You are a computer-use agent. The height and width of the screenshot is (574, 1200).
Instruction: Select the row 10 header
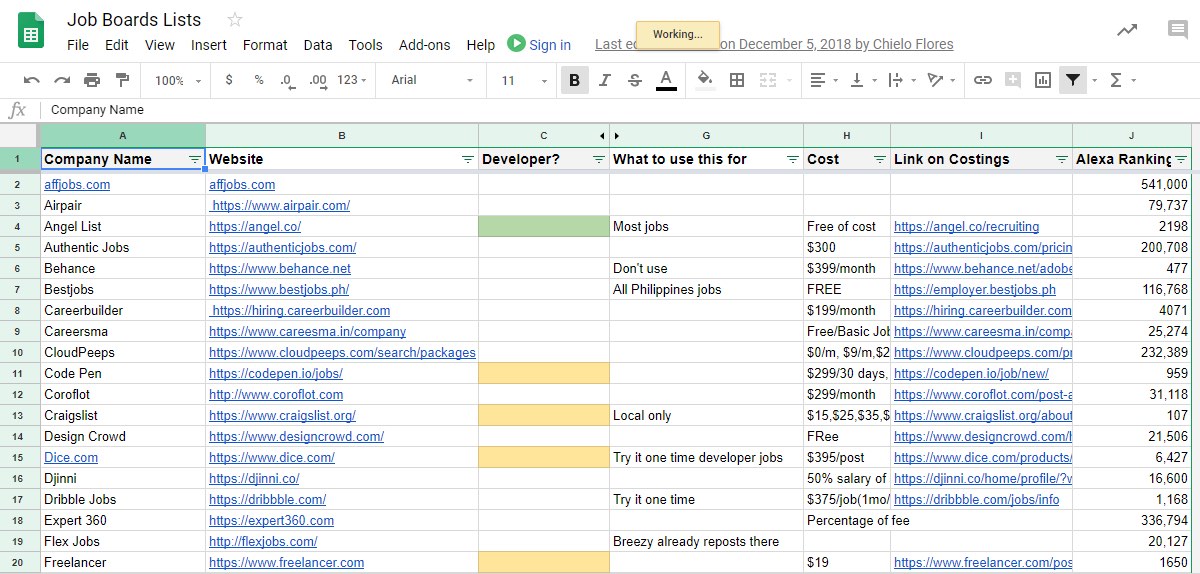pyautogui.click(x=19, y=353)
